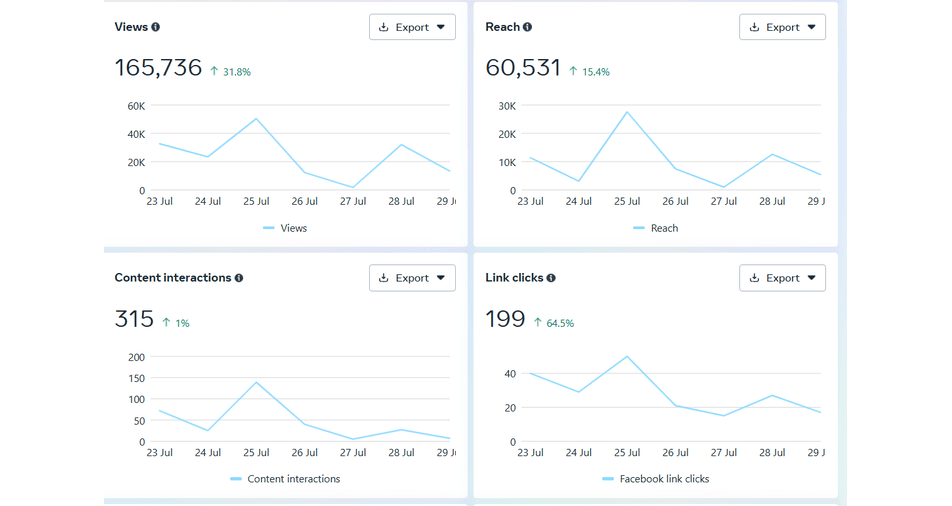Open the Content interactions Export dropdown arrow
Screen dimensions: 952x506
tap(441, 278)
